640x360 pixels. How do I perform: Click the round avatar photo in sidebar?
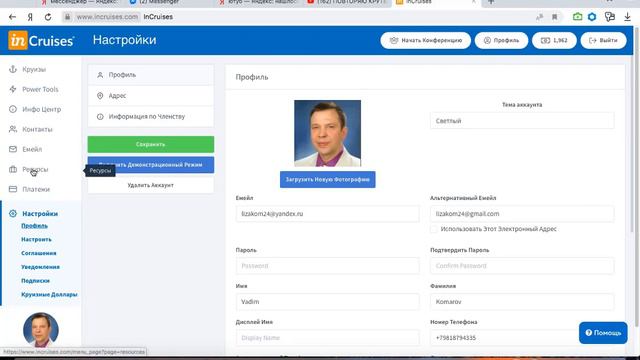tap(41, 330)
